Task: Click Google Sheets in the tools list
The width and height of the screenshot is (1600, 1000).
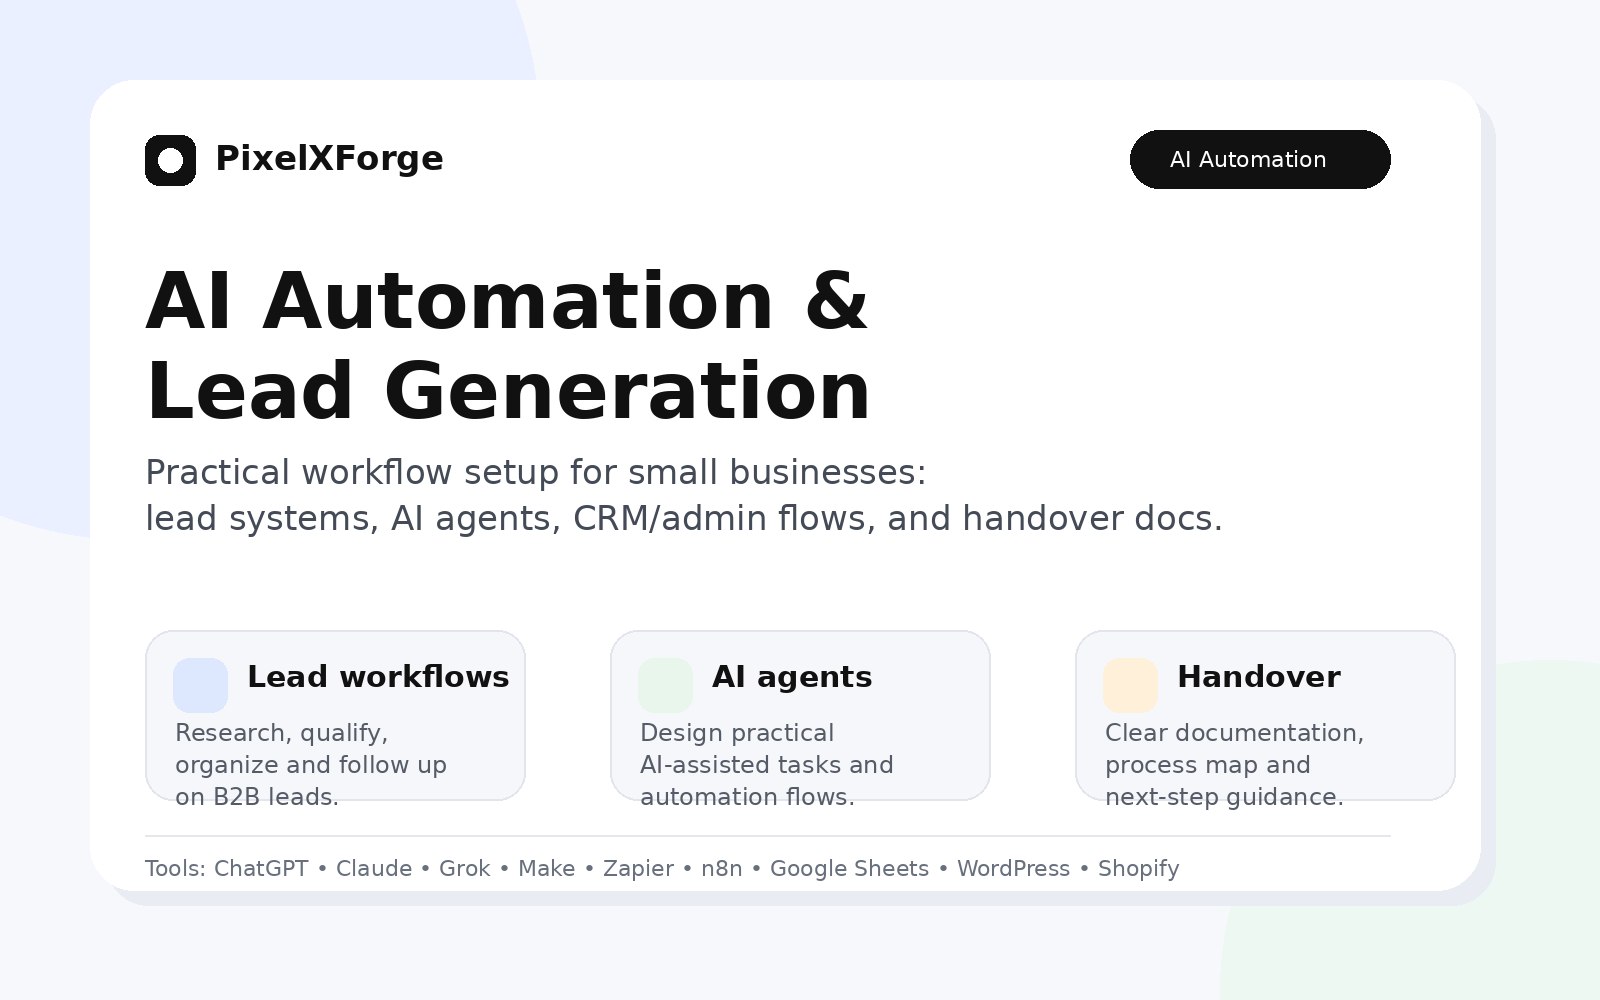Action: pos(849,868)
